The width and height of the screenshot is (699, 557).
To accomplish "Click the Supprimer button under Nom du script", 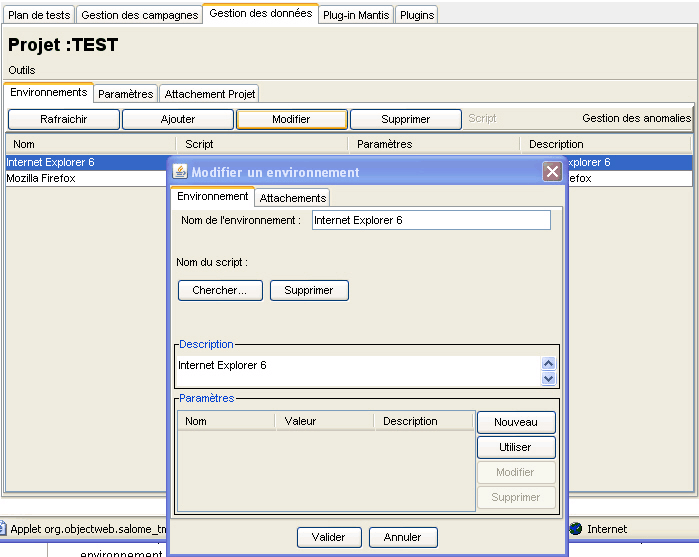I will tap(309, 290).
